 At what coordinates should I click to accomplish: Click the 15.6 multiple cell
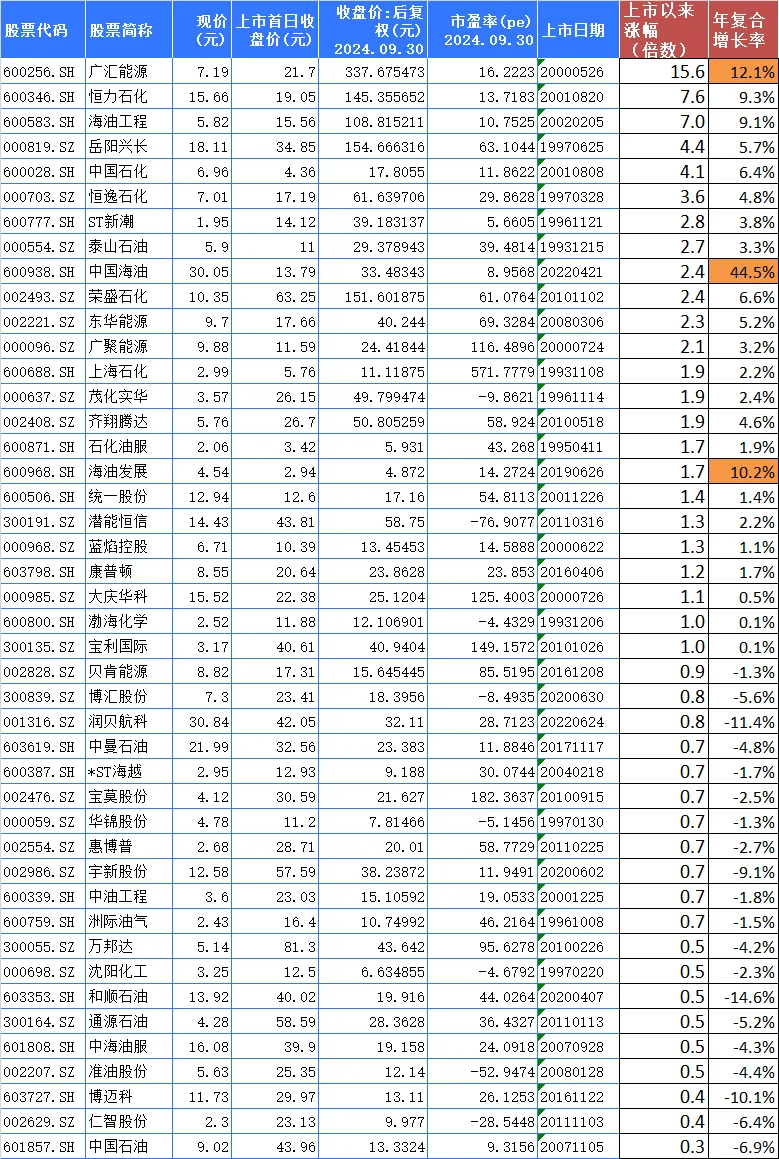(664, 72)
